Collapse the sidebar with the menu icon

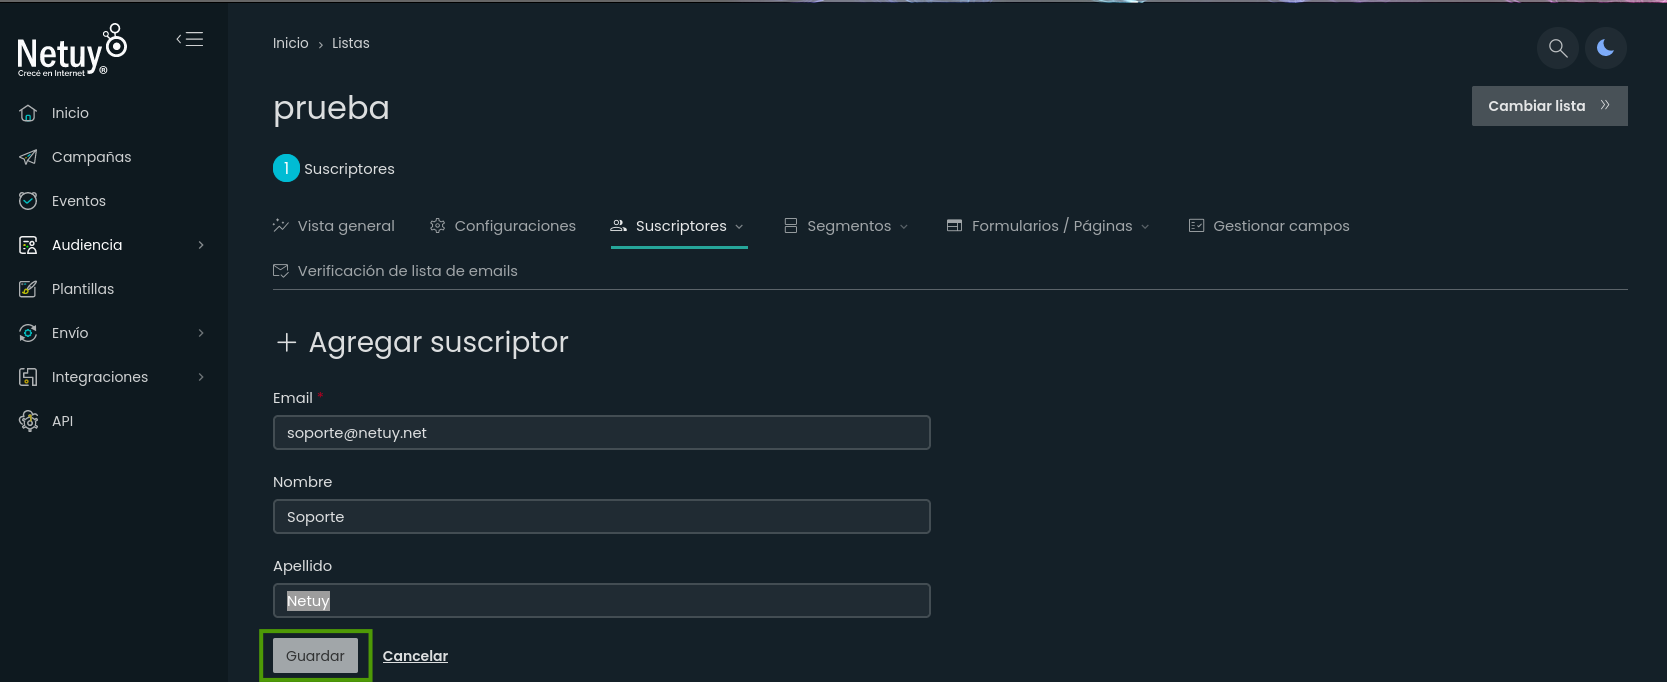pos(190,39)
